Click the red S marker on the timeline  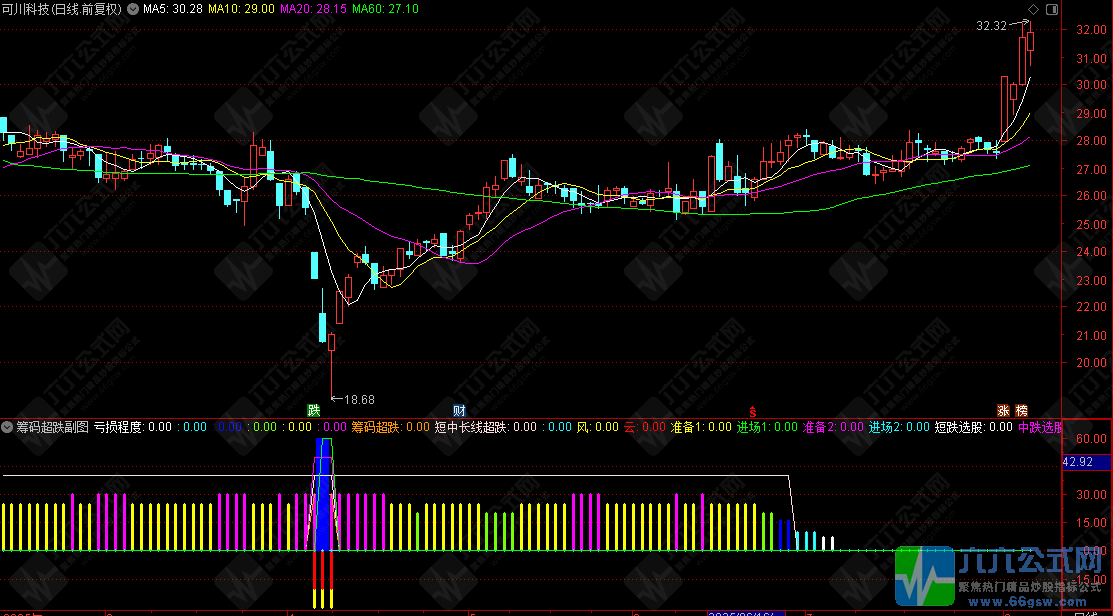pos(753,411)
